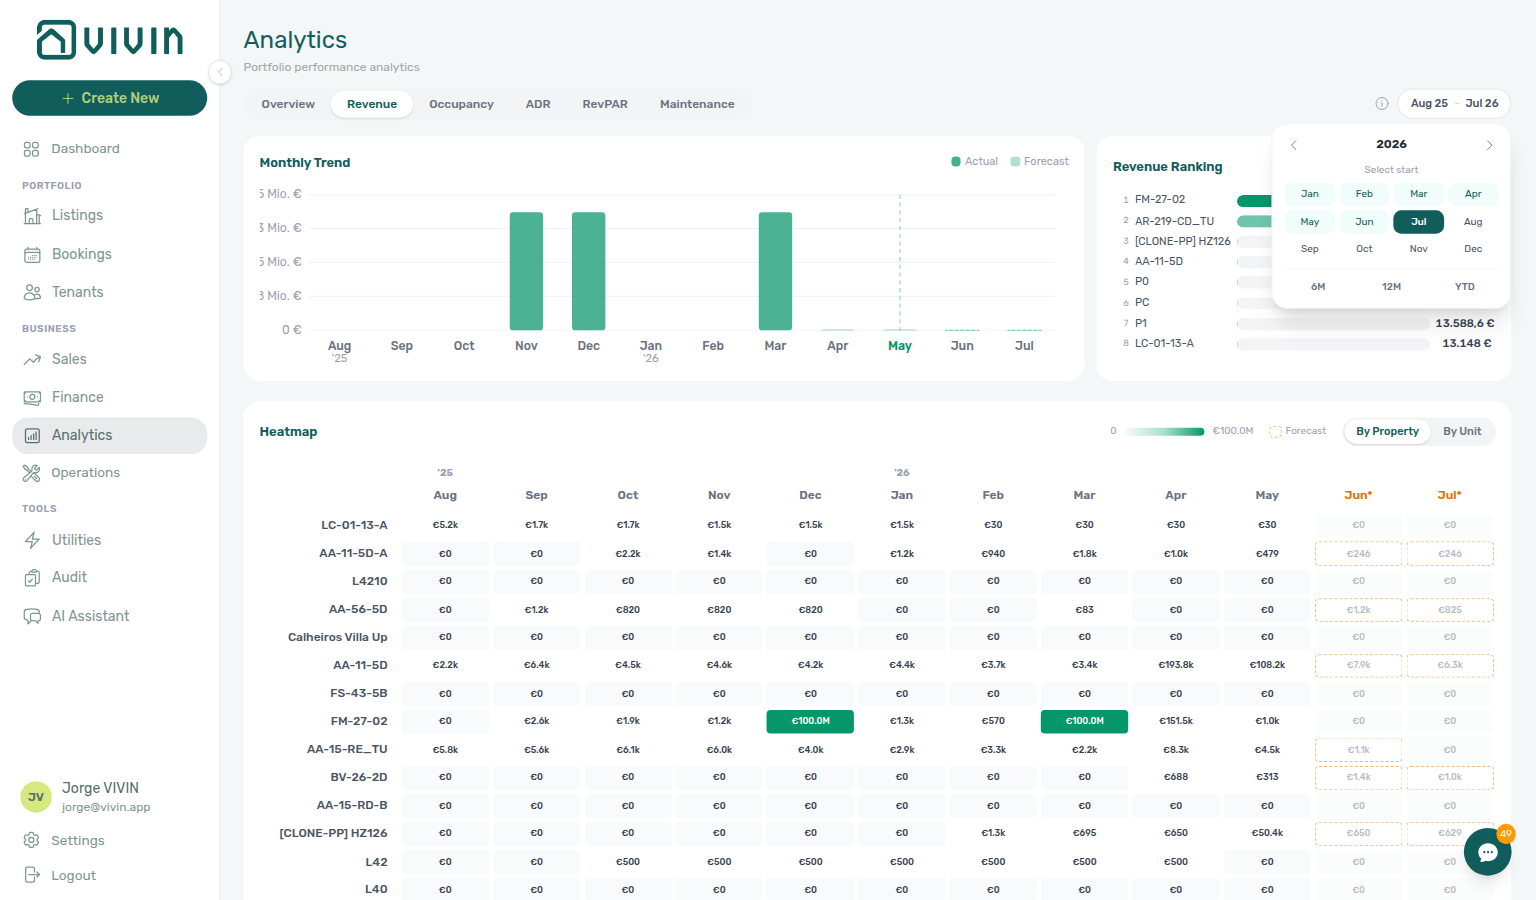Screen dimensions: 1536x900
Task: Choose the 6M preset range
Action: (x=1318, y=287)
